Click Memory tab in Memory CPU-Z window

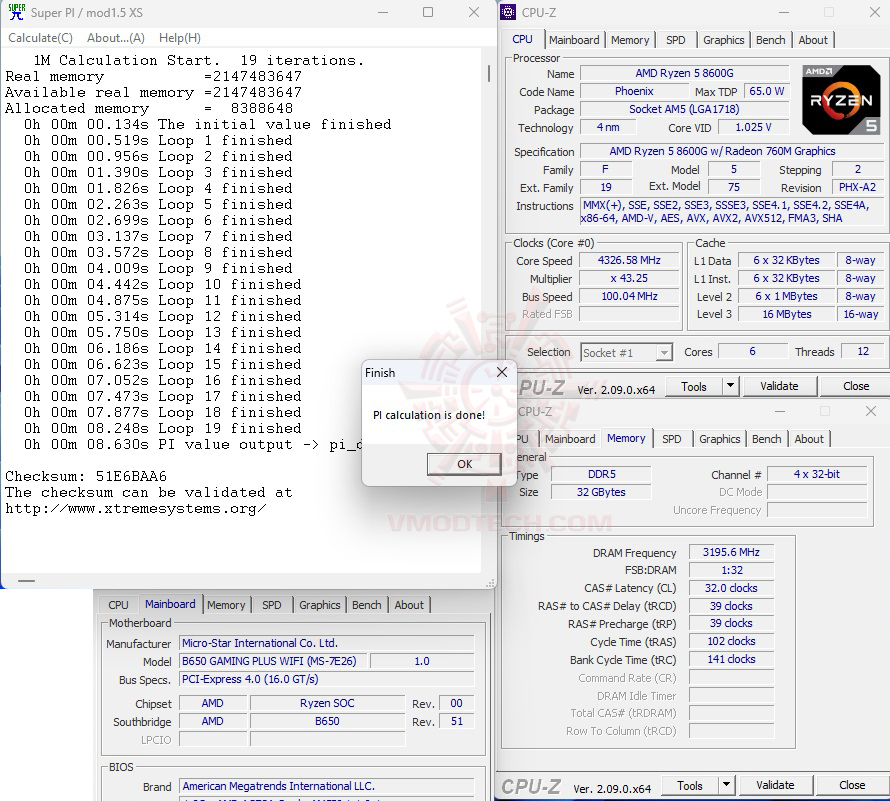click(626, 438)
